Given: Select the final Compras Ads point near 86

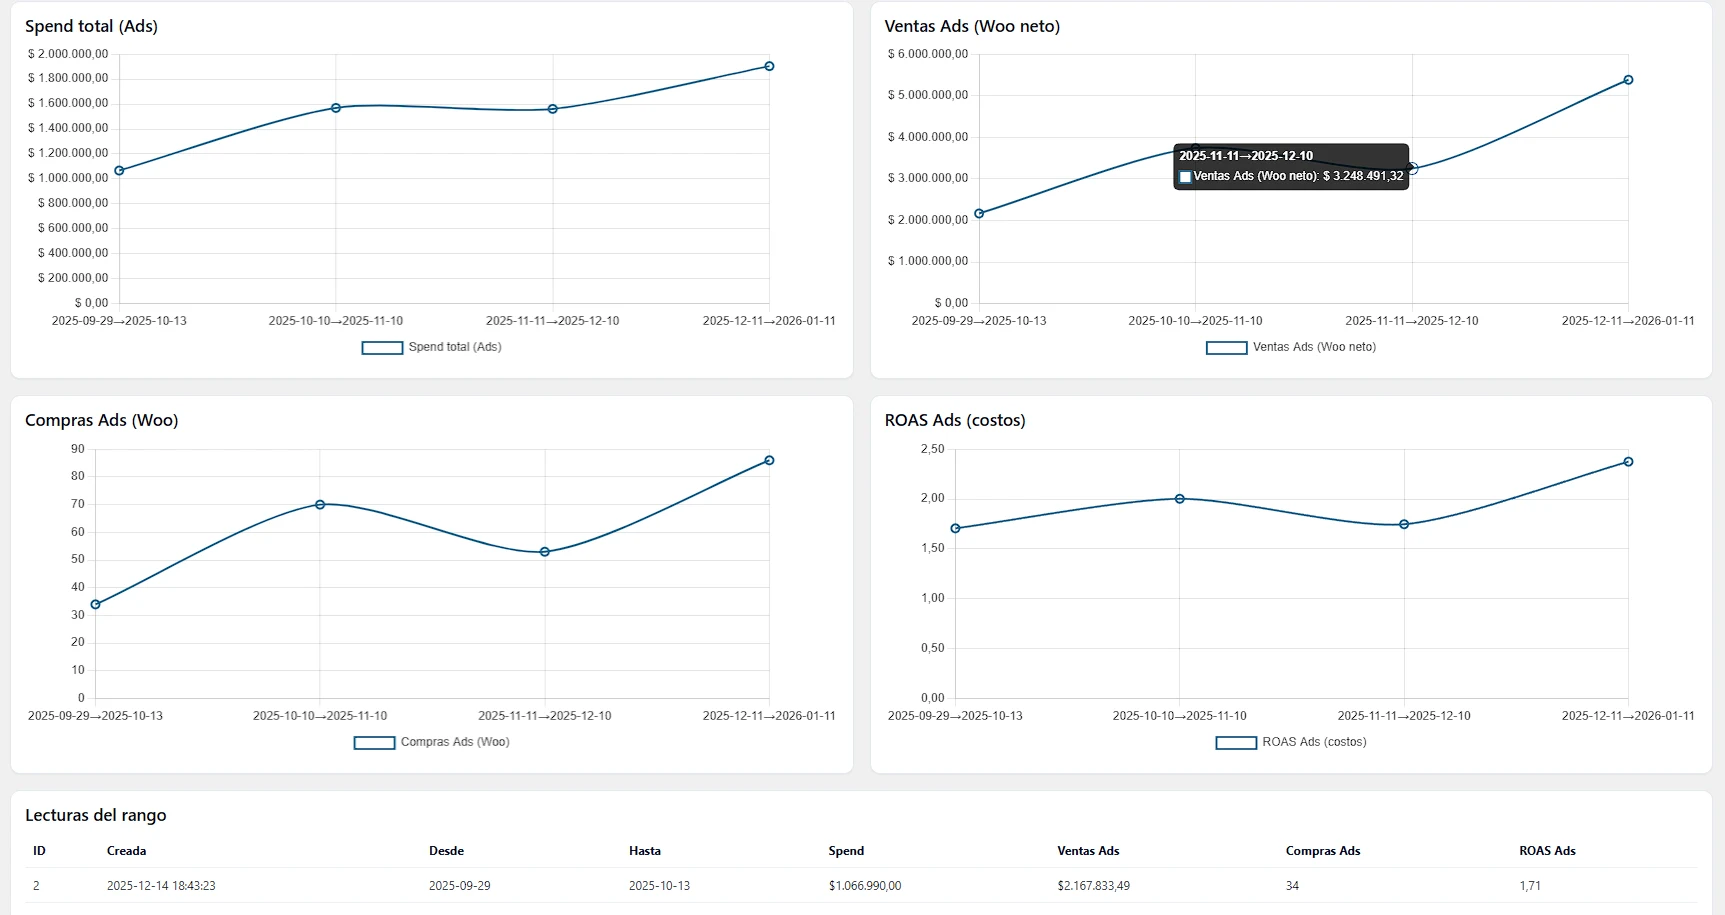Looking at the screenshot, I should (x=769, y=460).
